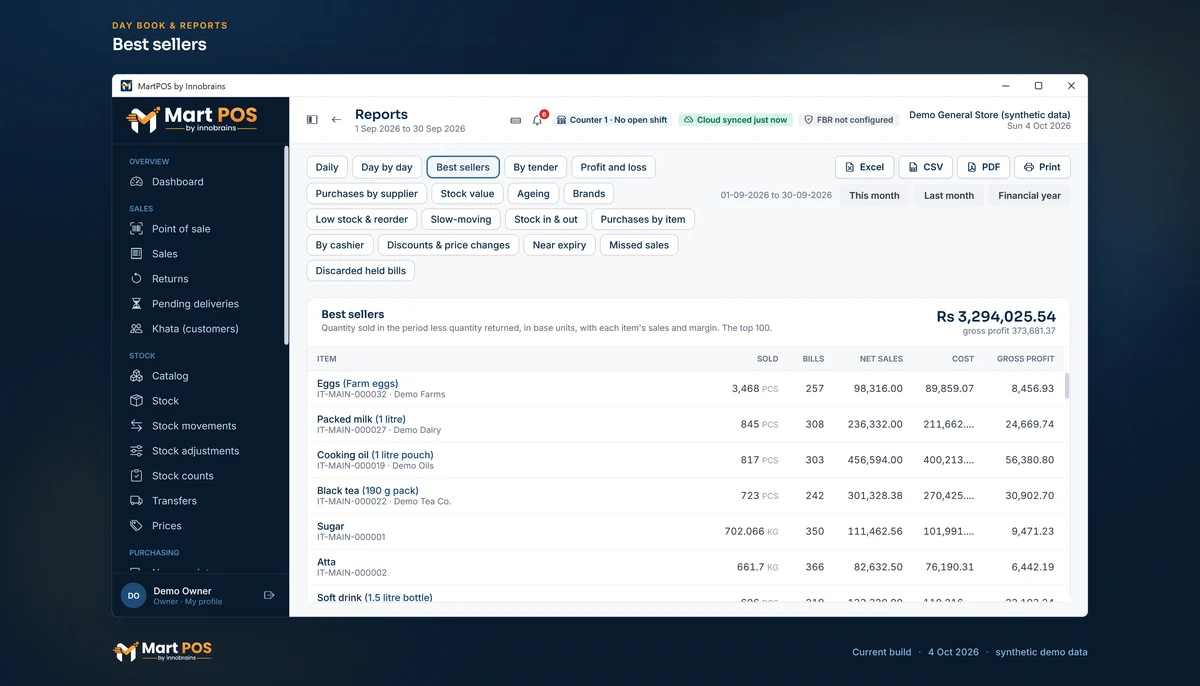Screen dimensions: 1200x686
Task: Open My profile link under Demo Owner
Action: [204, 602]
